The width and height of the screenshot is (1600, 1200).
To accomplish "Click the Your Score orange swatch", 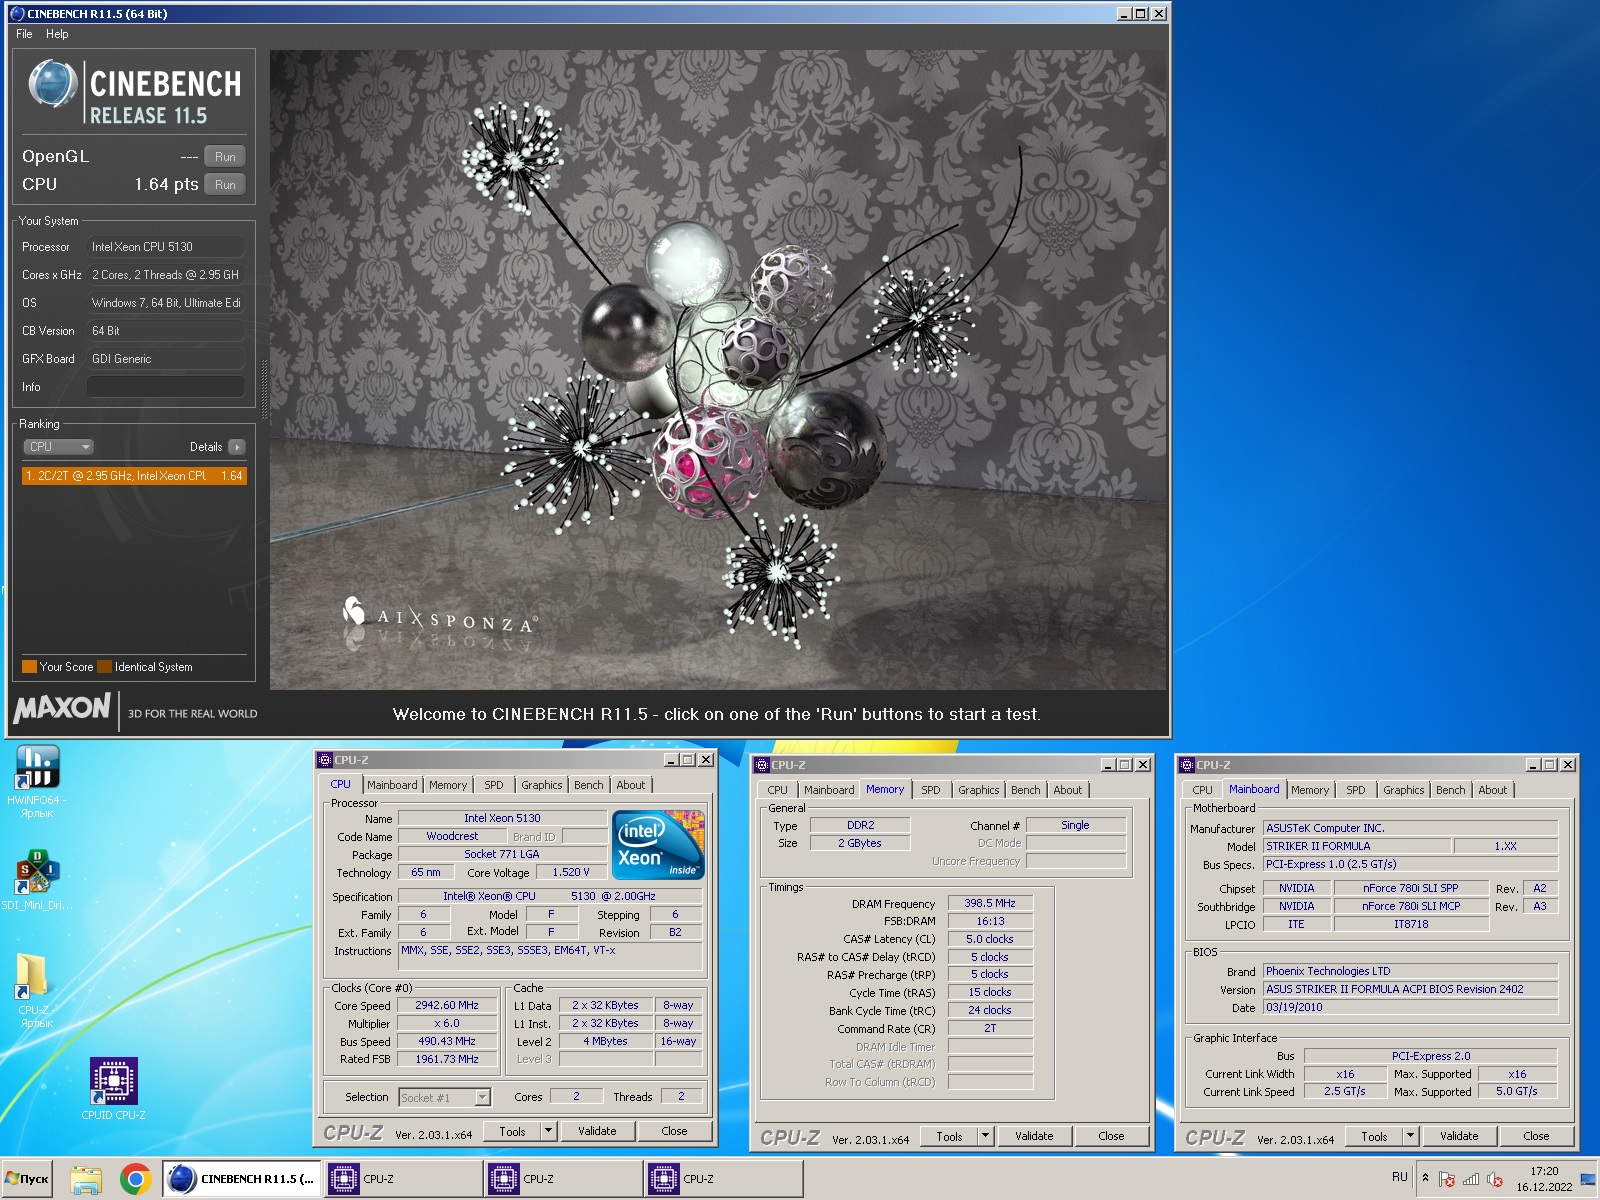I will click(x=29, y=667).
